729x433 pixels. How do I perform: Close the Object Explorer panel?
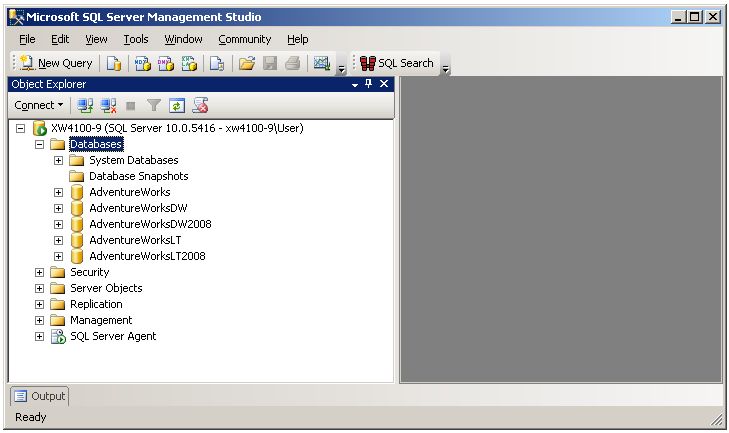tap(384, 84)
